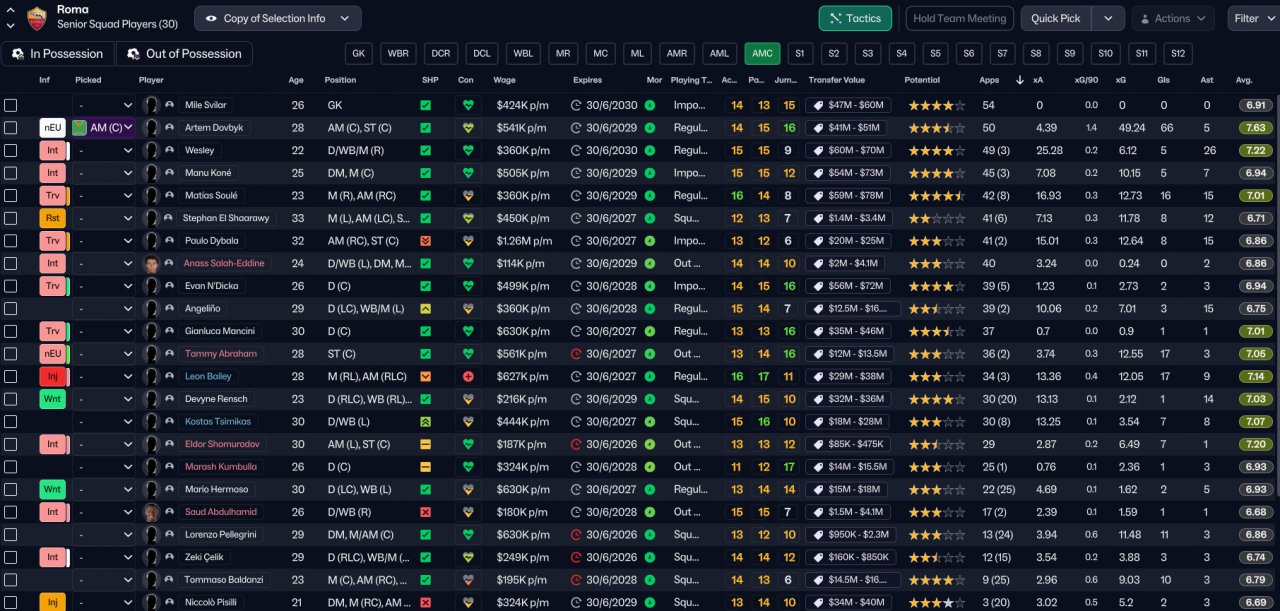Tick the checkbox for Mile Svilar

pyautogui.click(x=10, y=105)
